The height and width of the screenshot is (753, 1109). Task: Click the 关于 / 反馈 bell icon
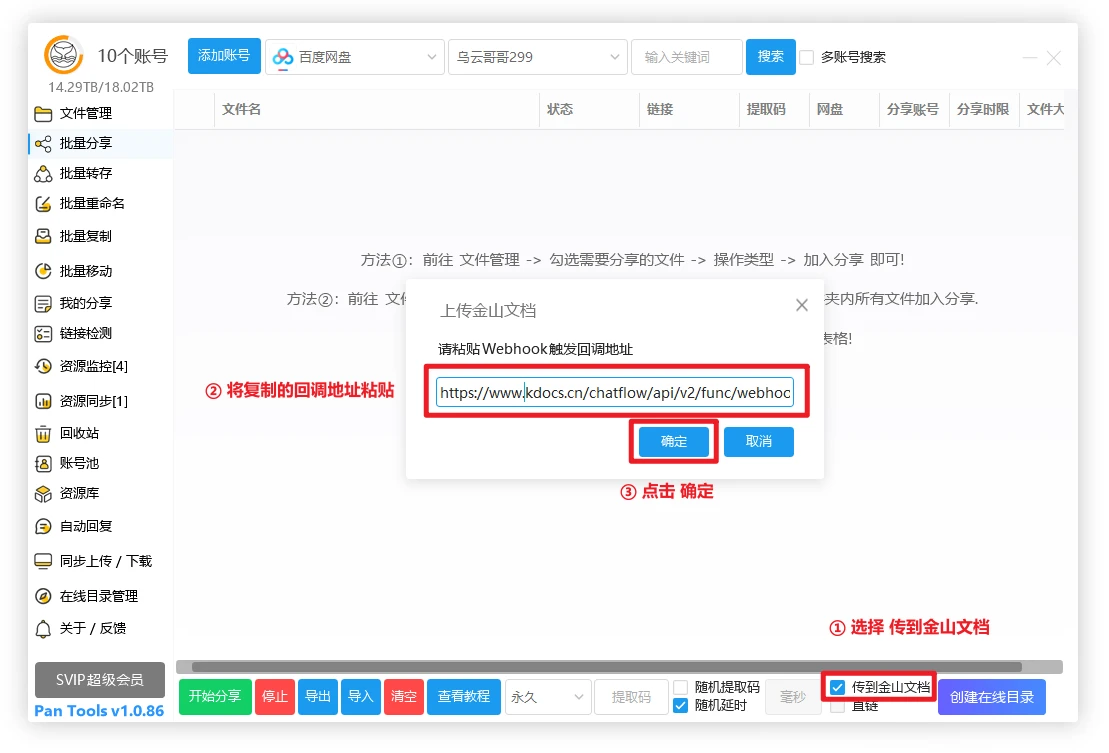click(x=43, y=629)
